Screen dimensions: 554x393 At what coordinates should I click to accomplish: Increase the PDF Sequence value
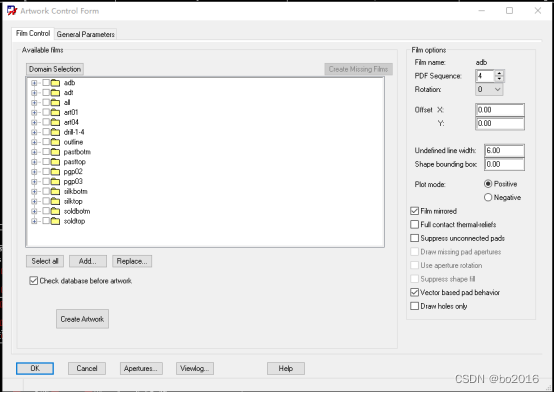point(499,73)
